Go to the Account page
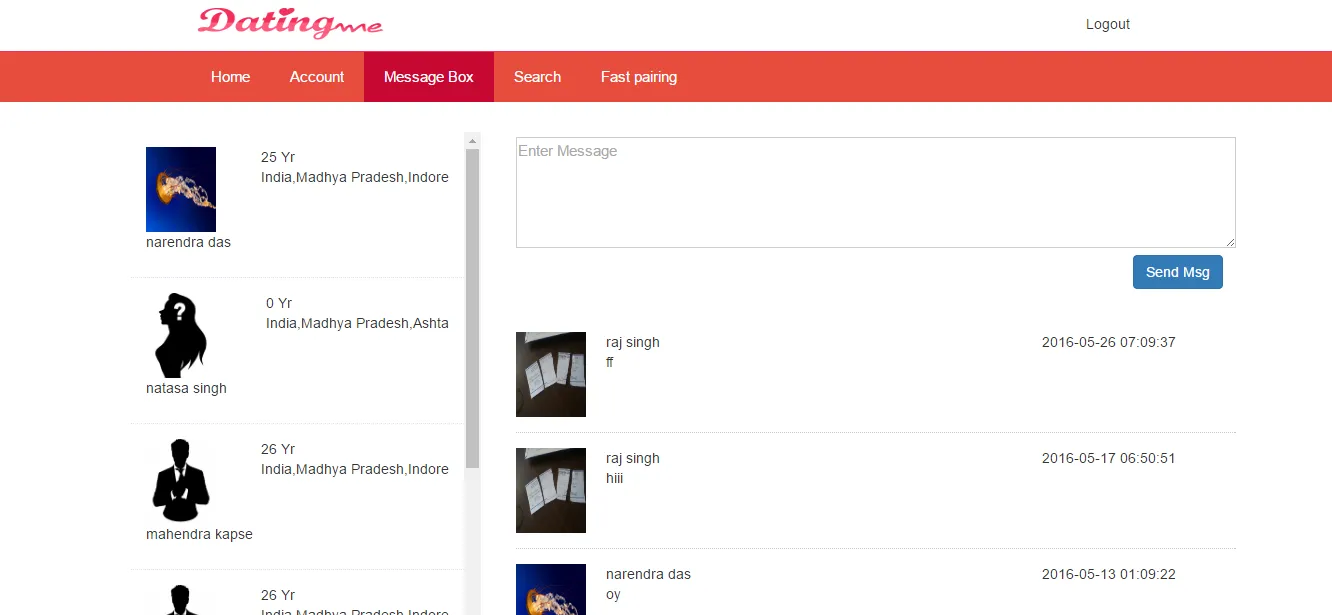Viewport: 1332px width, 615px height. click(x=317, y=77)
